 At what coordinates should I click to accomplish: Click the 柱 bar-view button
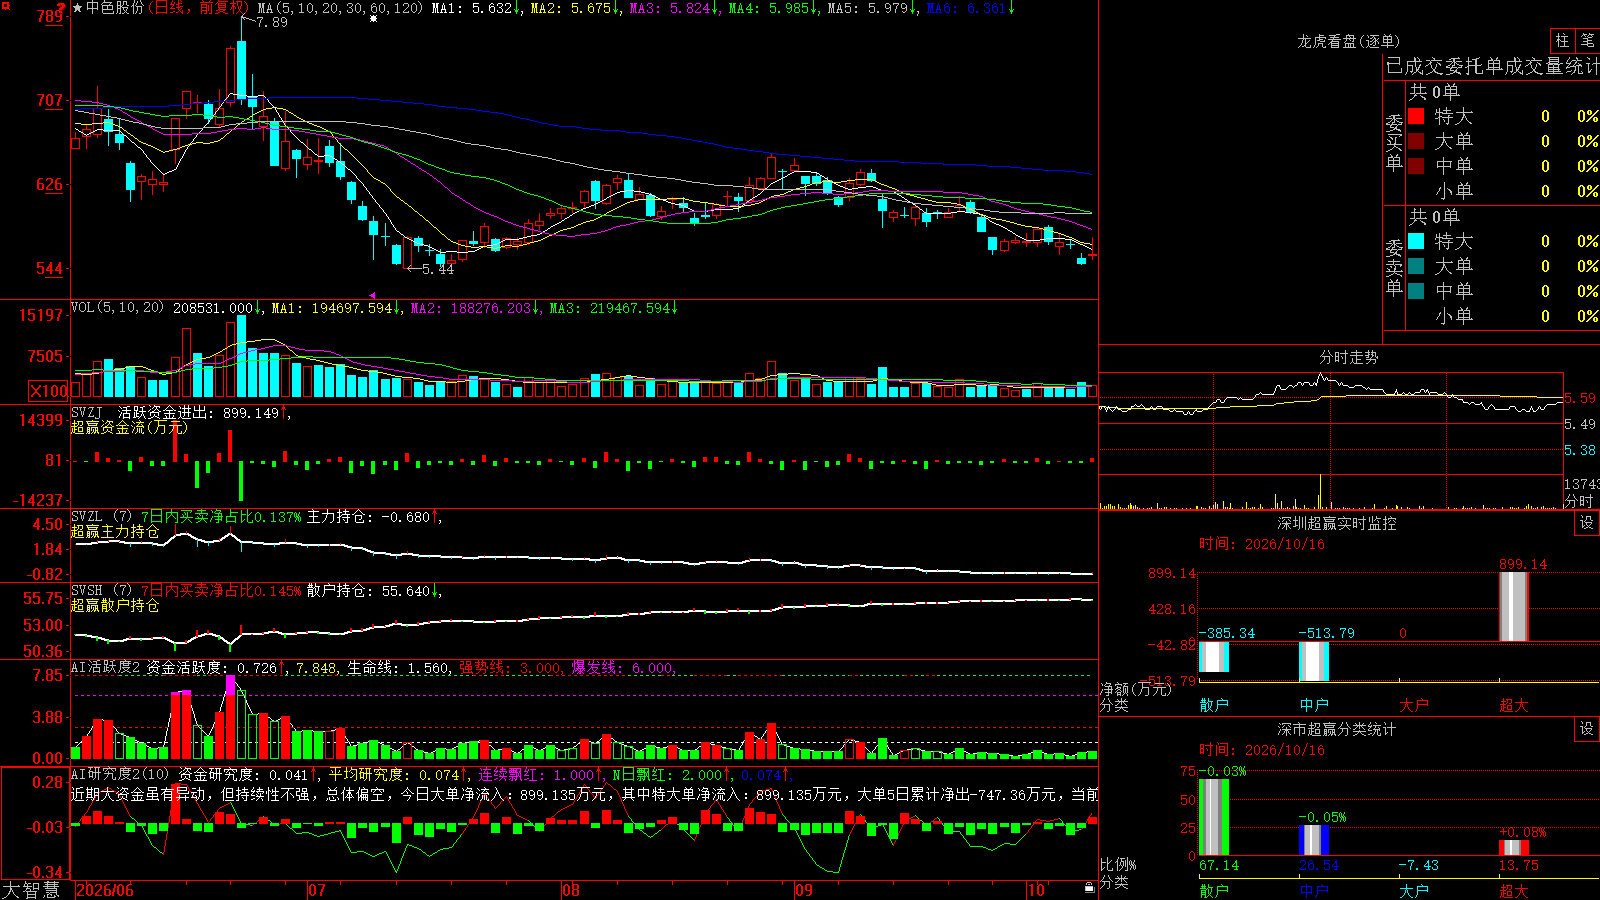click(1562, 40)
